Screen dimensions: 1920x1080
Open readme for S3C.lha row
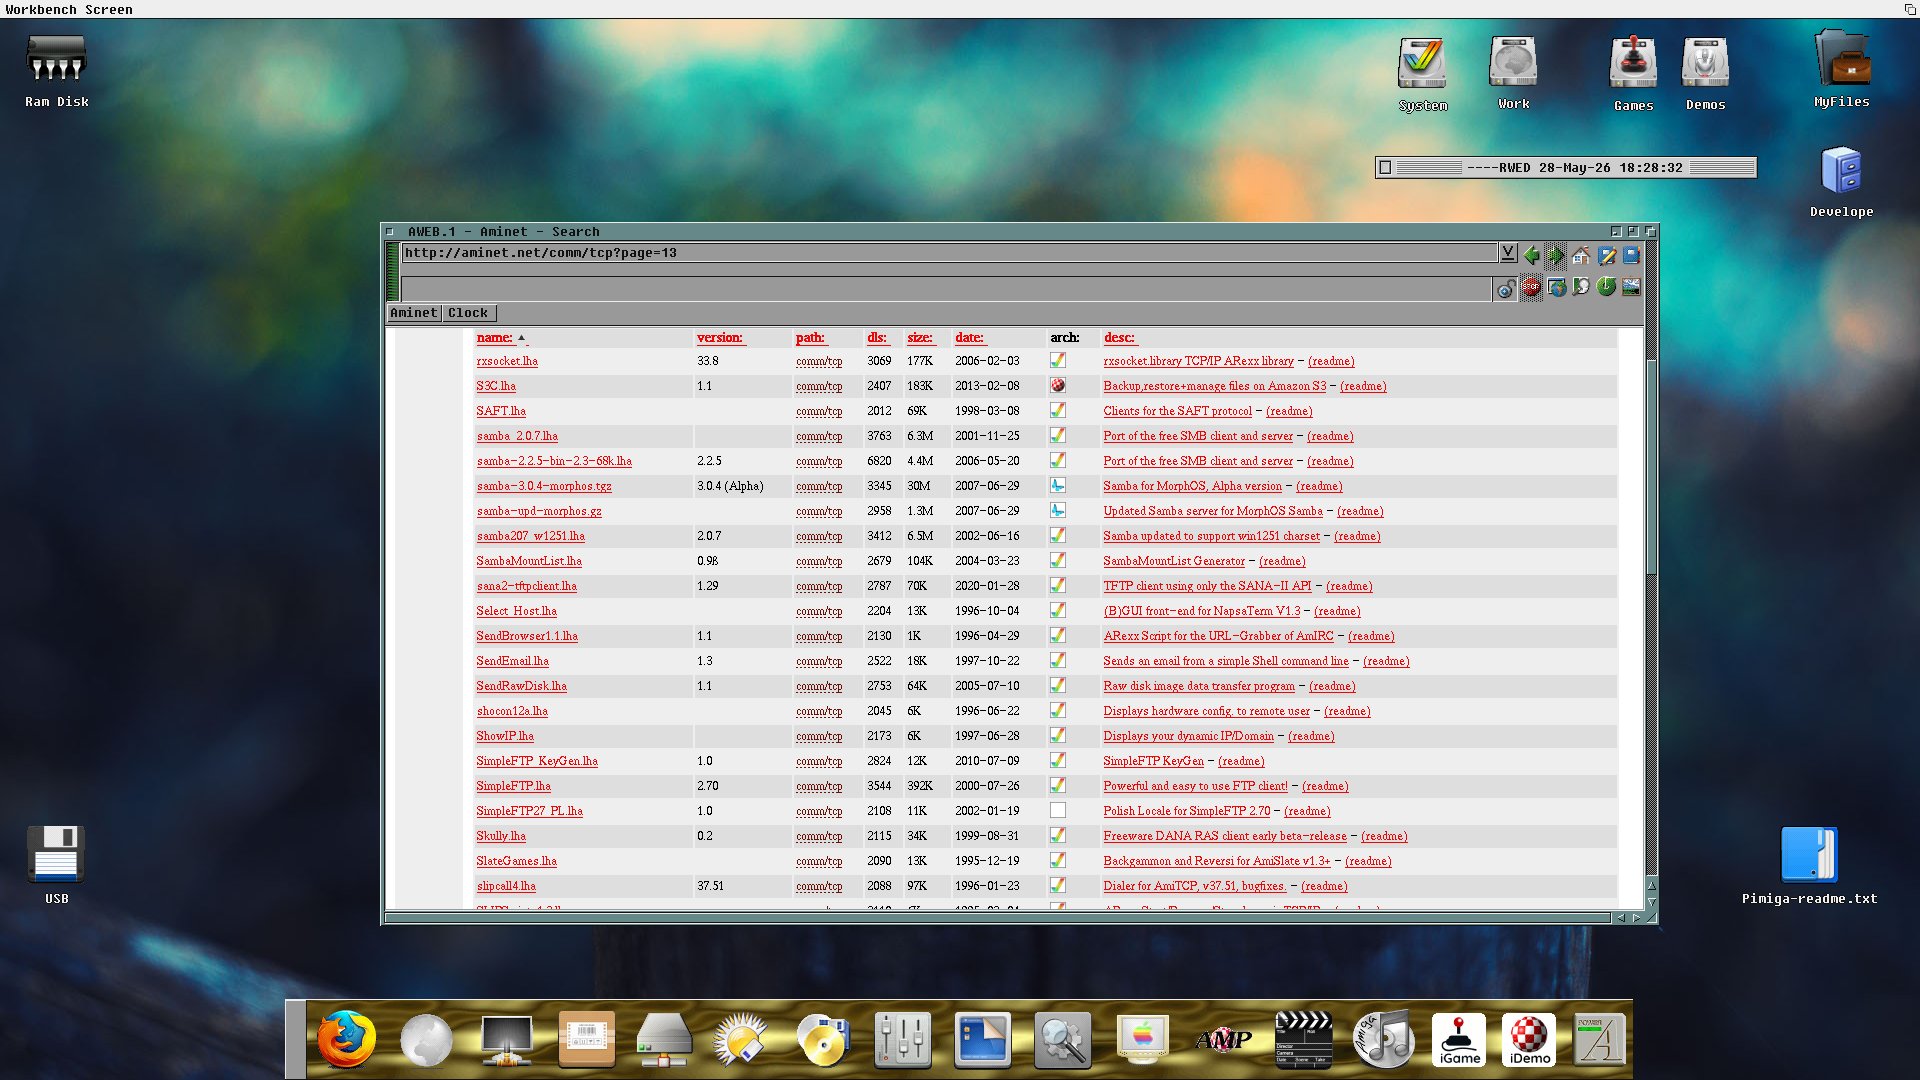(x=1363, y=386)
